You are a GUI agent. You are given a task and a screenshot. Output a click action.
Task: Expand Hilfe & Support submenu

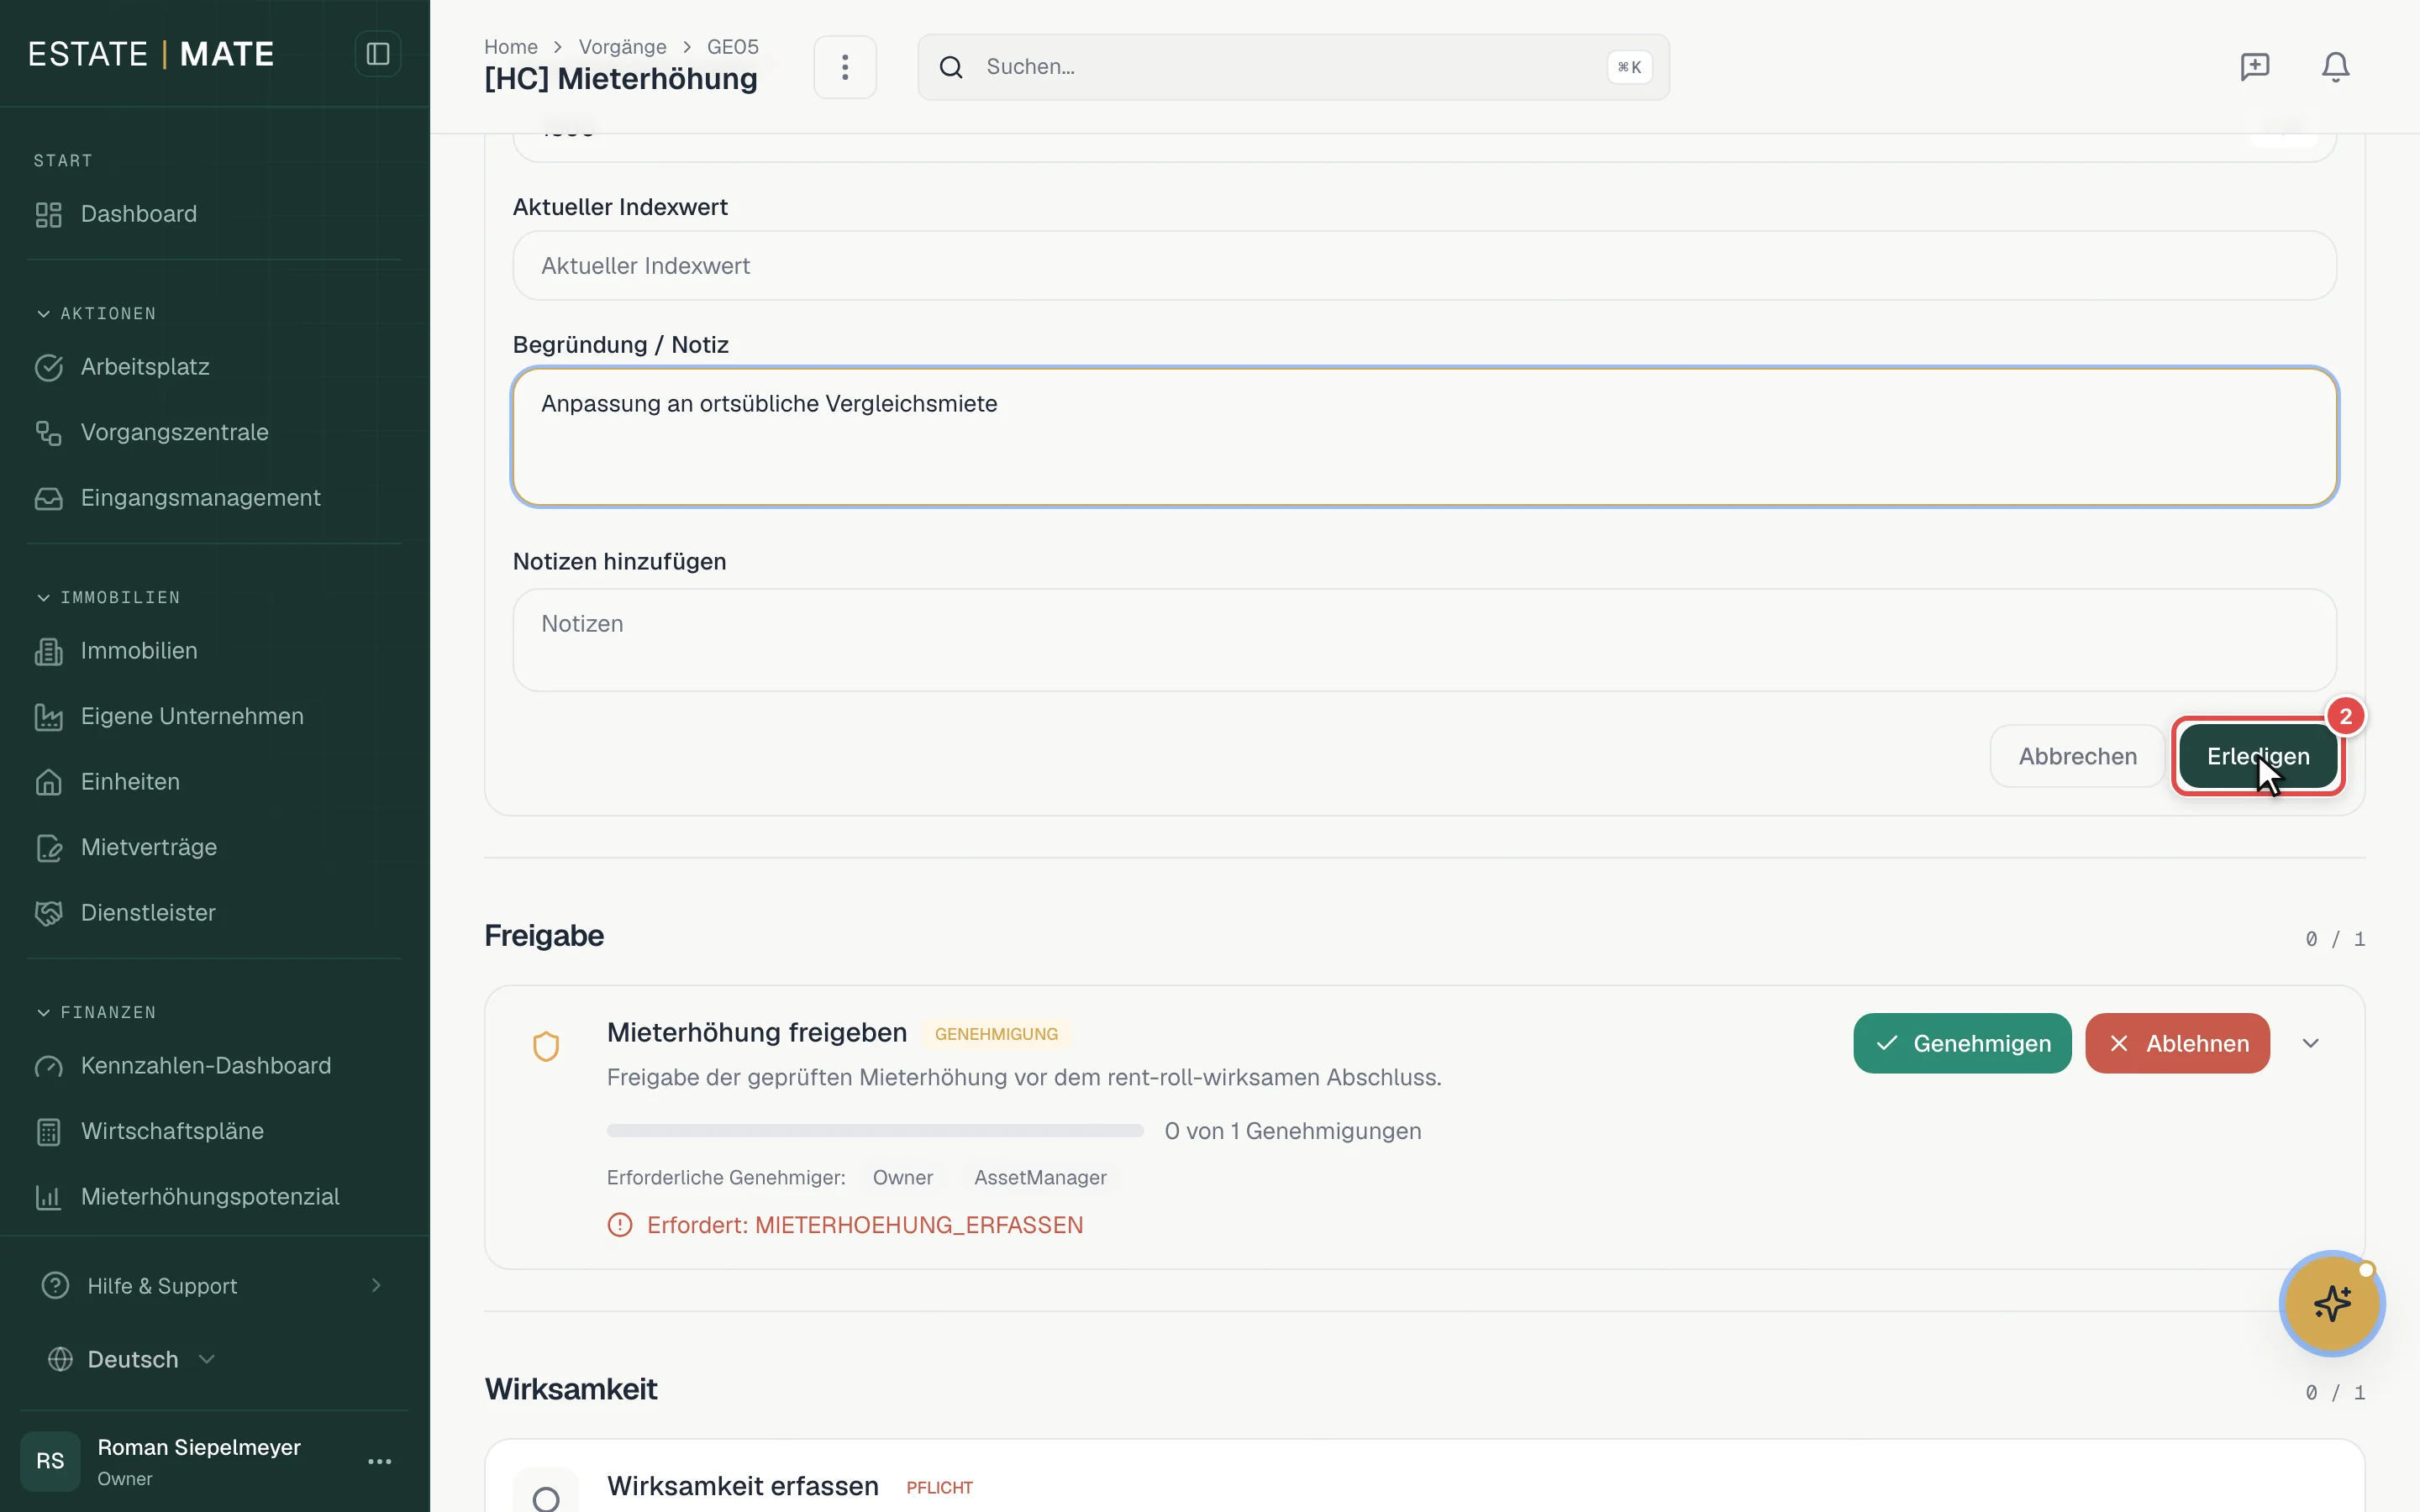(x=376, y=1285)
